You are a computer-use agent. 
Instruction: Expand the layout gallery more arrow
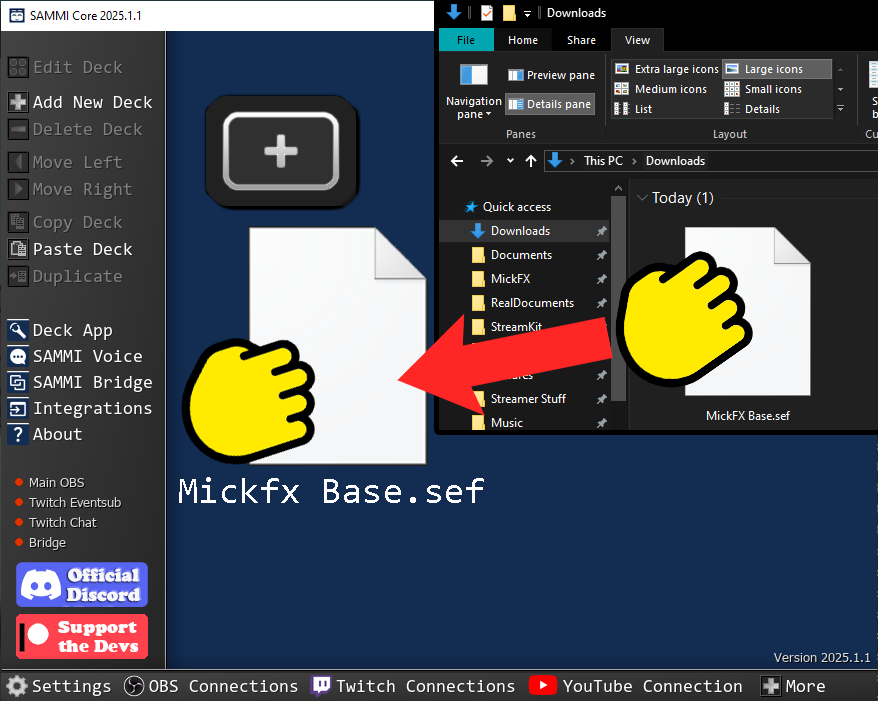tap(840, 109)
